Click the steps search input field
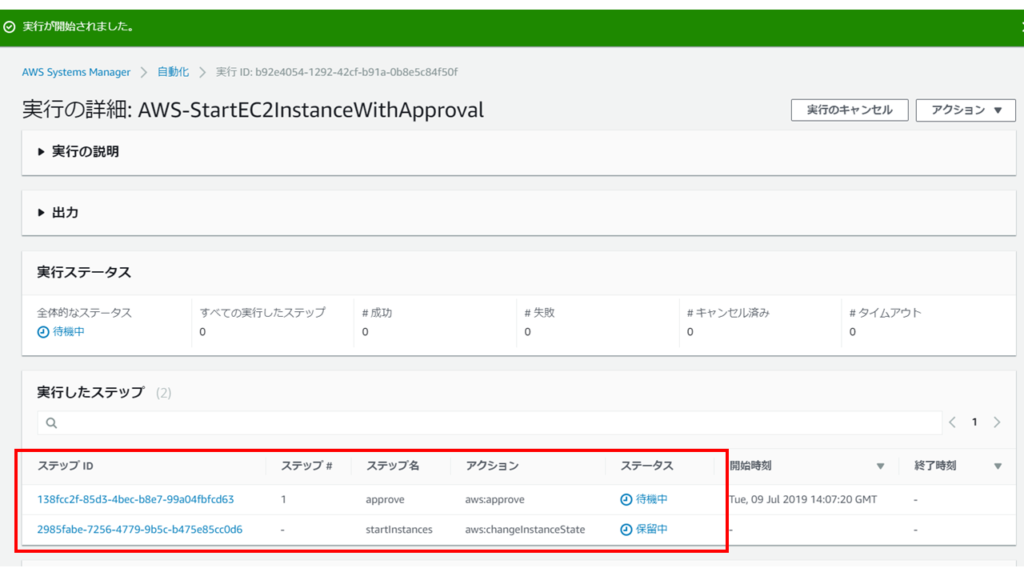Screen dimensions: 1024x576 click(490, 422)
